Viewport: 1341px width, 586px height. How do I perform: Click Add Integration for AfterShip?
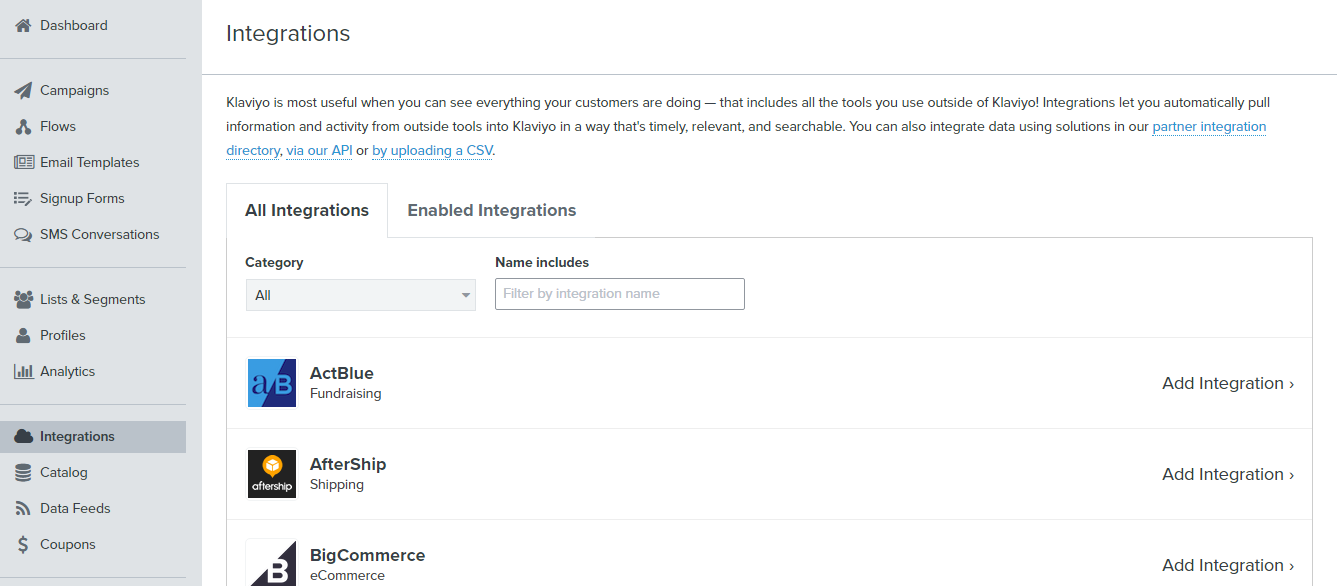click(x=1227, y=474)
